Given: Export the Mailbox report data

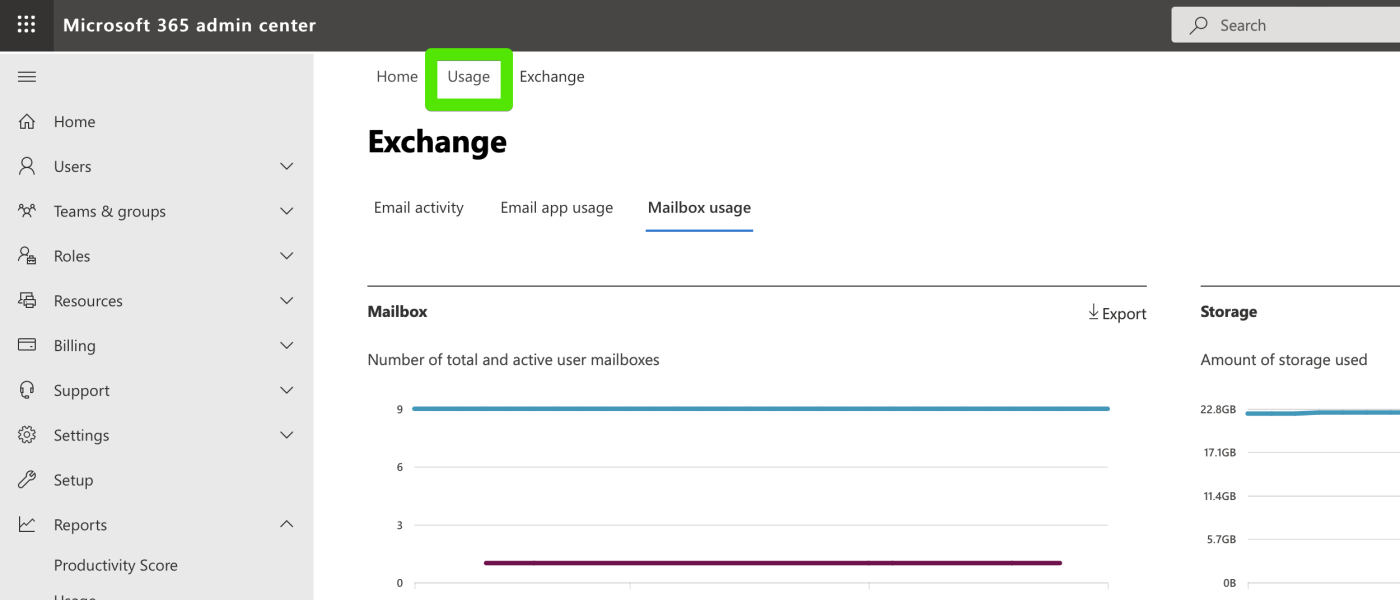Looking at the screenshot, I should click(x=1117, y=313).
